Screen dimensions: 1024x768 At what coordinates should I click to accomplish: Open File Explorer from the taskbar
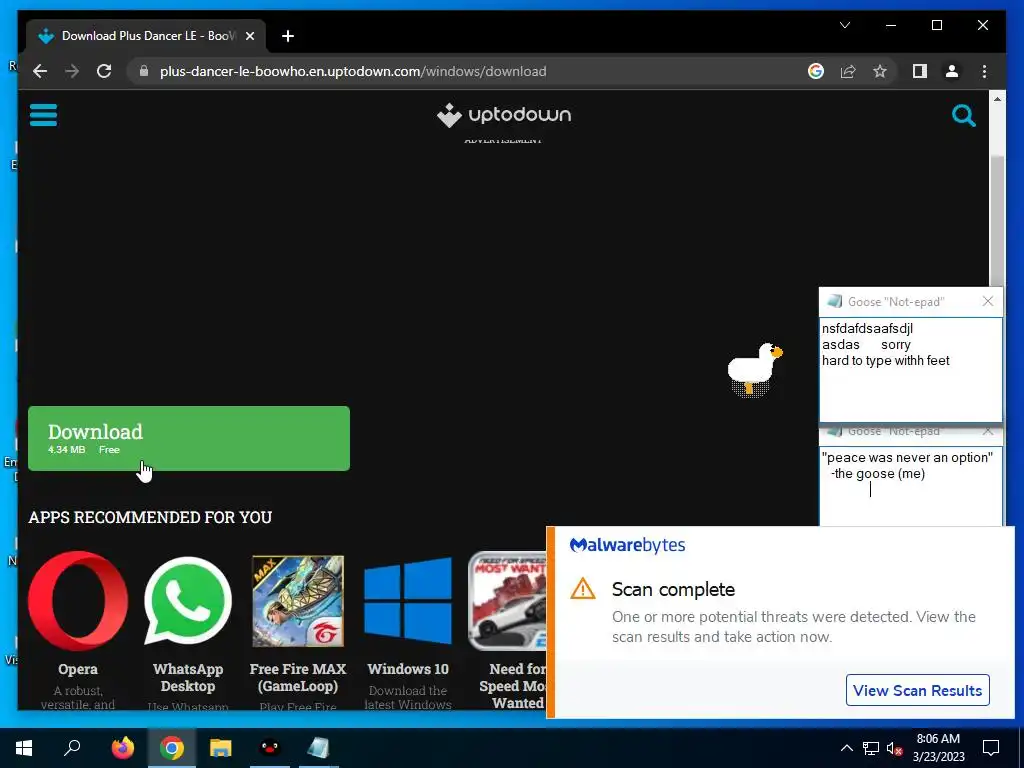(221, 748)
